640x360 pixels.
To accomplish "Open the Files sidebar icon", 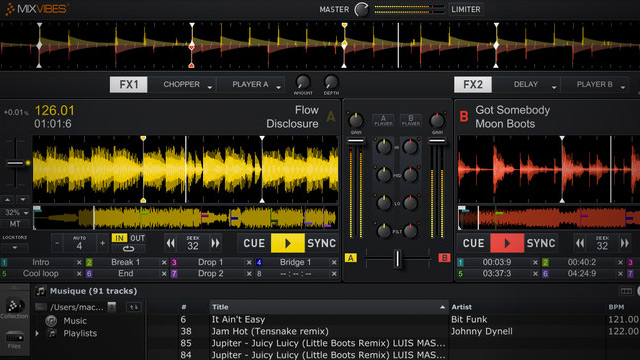I will pyautogui.click(x=14, y=340).
